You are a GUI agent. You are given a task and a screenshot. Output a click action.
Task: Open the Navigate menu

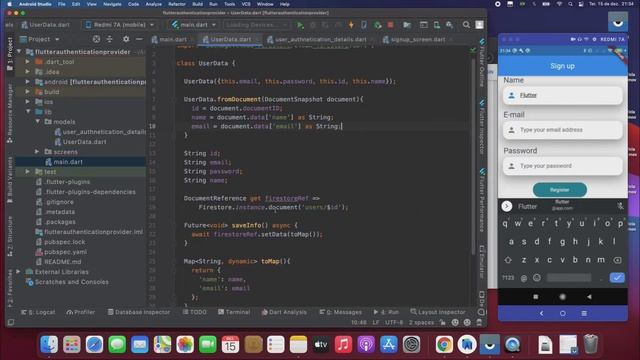tap(112, 4)
